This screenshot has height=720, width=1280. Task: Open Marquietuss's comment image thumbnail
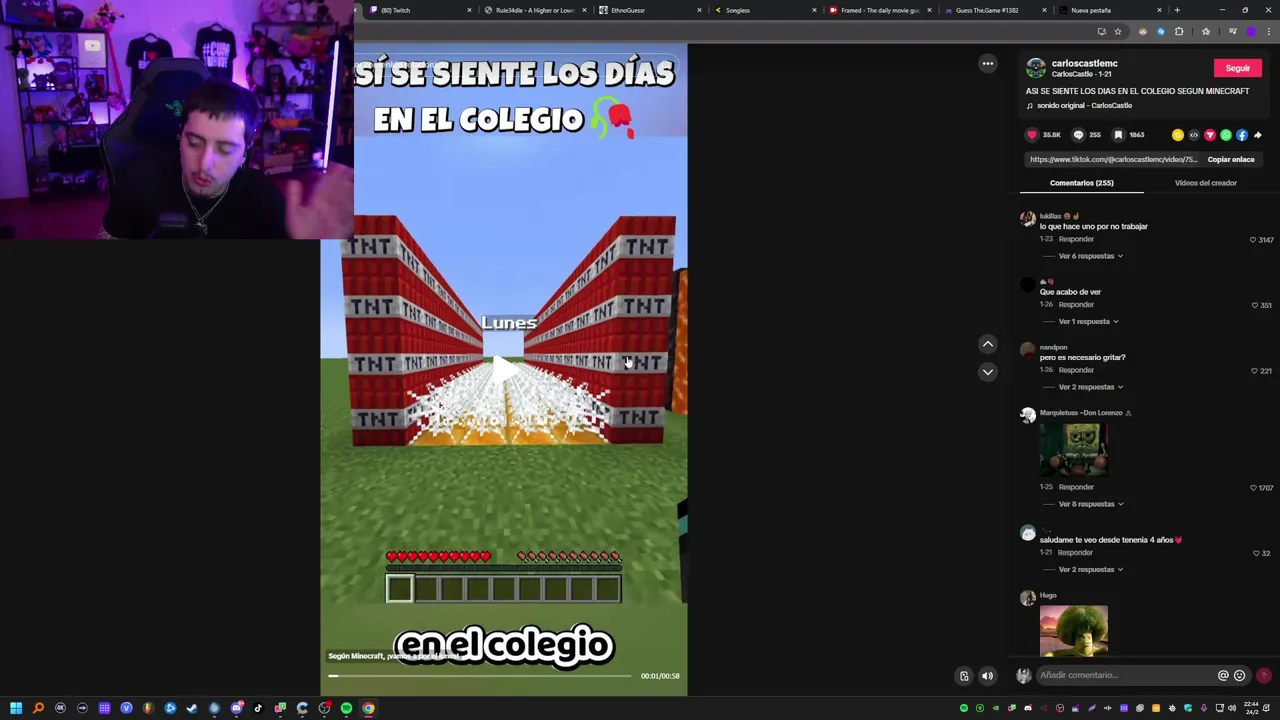pos(1073,450)
